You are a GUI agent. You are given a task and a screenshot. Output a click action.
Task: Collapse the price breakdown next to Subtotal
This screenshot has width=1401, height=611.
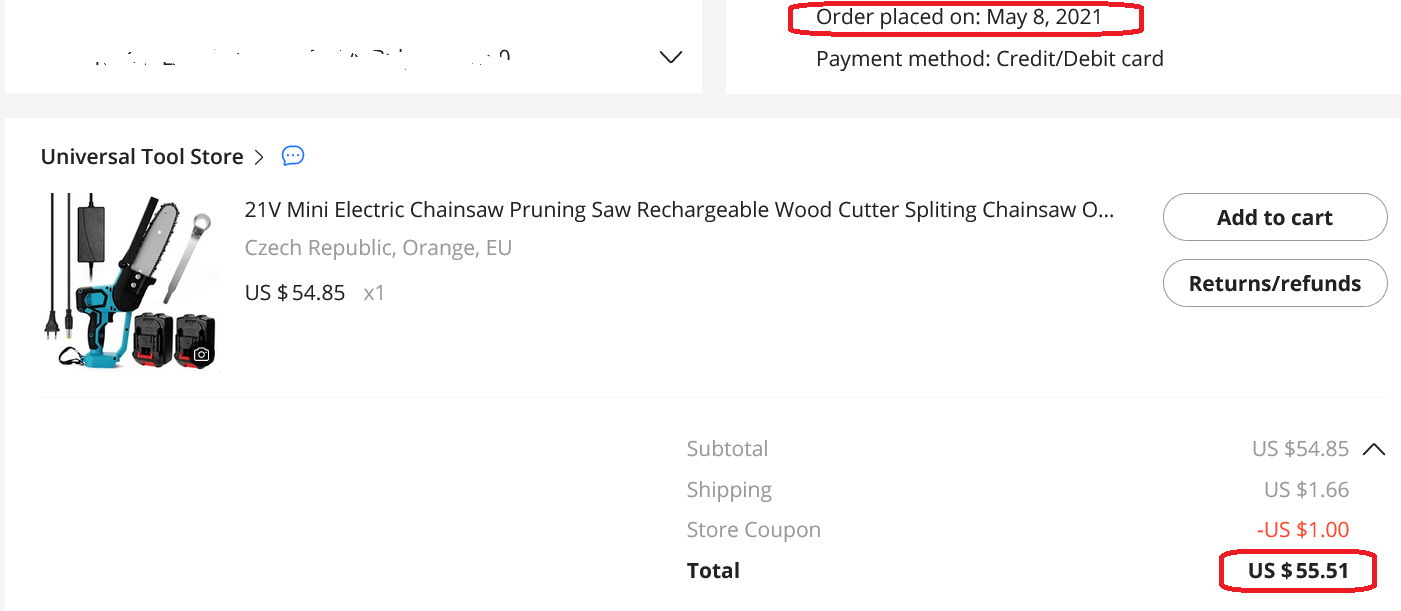[x=1374, y=449]
